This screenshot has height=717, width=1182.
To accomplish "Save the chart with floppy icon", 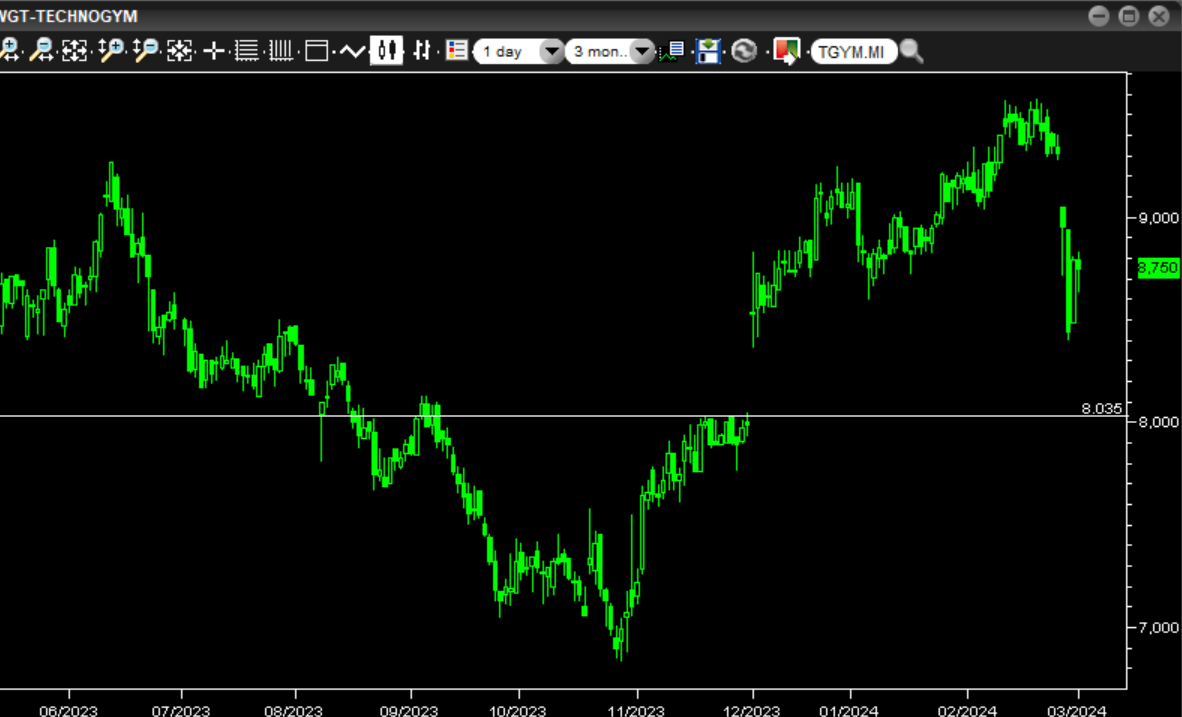I will (708, 51).
